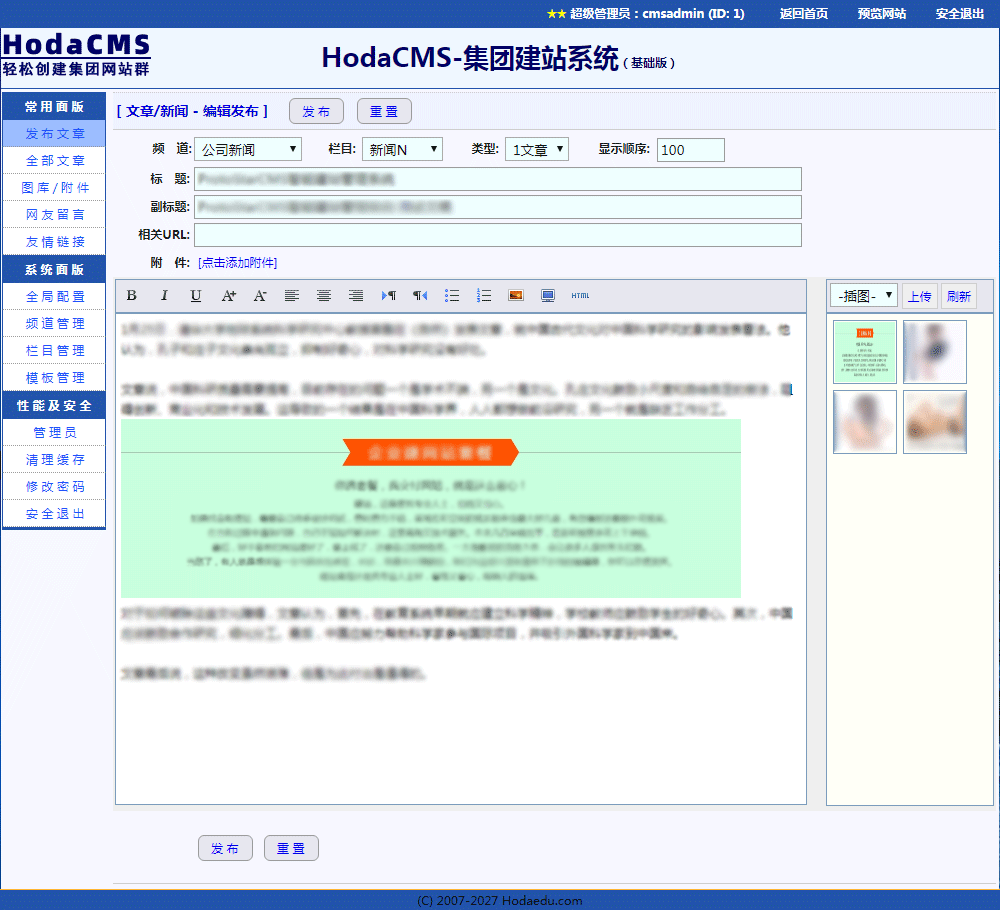Open 全局配置 in the sidebar
The width and height of the screenshot is (1000, 910).
pyautogui.click(x=55, y=297)
